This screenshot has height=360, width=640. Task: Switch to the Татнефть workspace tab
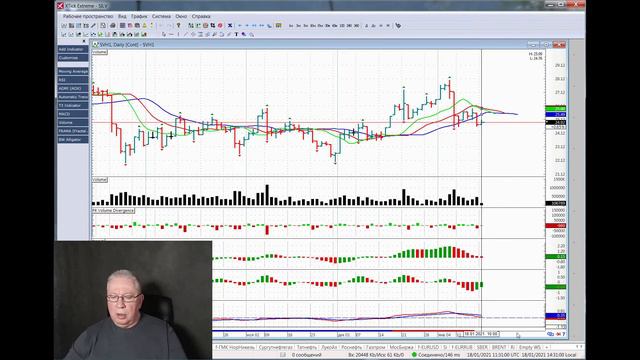[307, 347]
